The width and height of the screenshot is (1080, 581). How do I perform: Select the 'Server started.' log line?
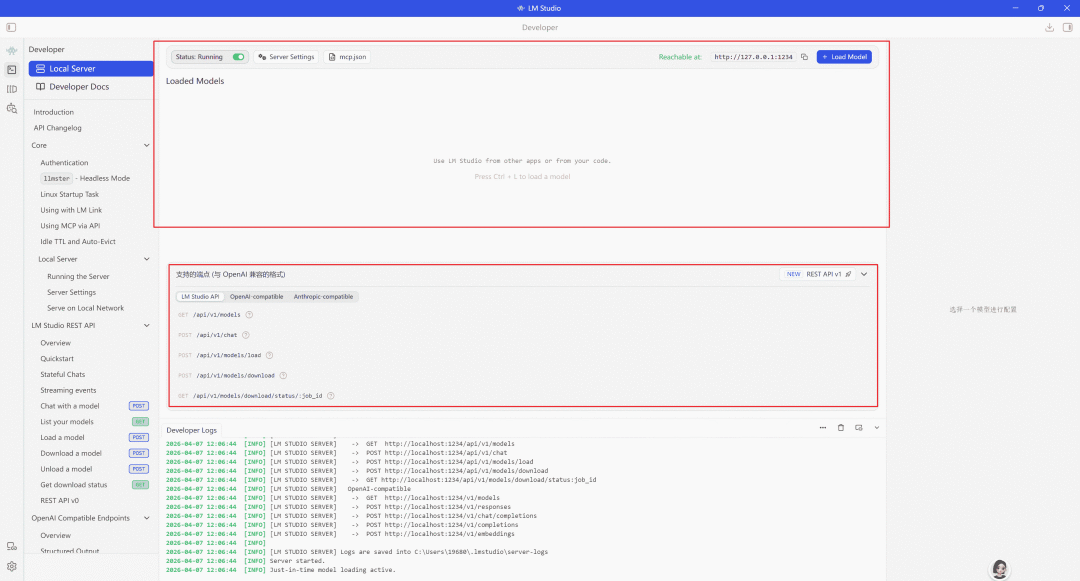(297, 561)
